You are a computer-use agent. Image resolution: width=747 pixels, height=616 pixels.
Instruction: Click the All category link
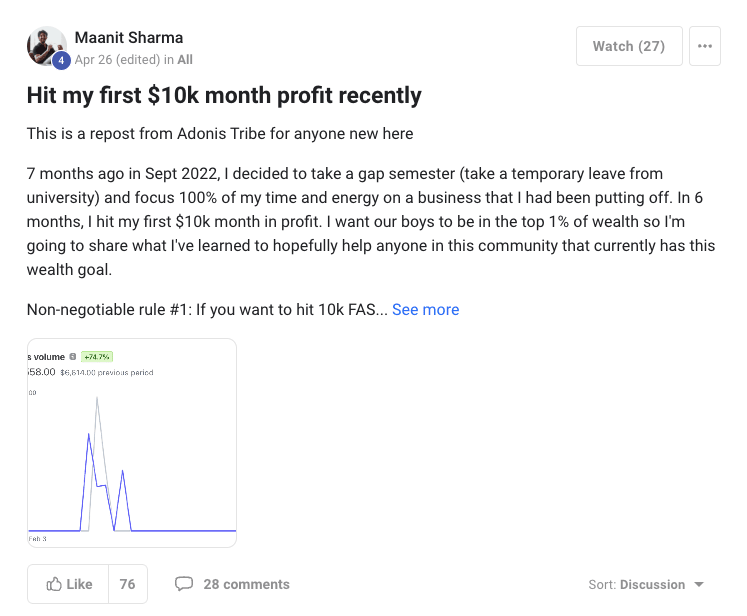click(185, 60)
